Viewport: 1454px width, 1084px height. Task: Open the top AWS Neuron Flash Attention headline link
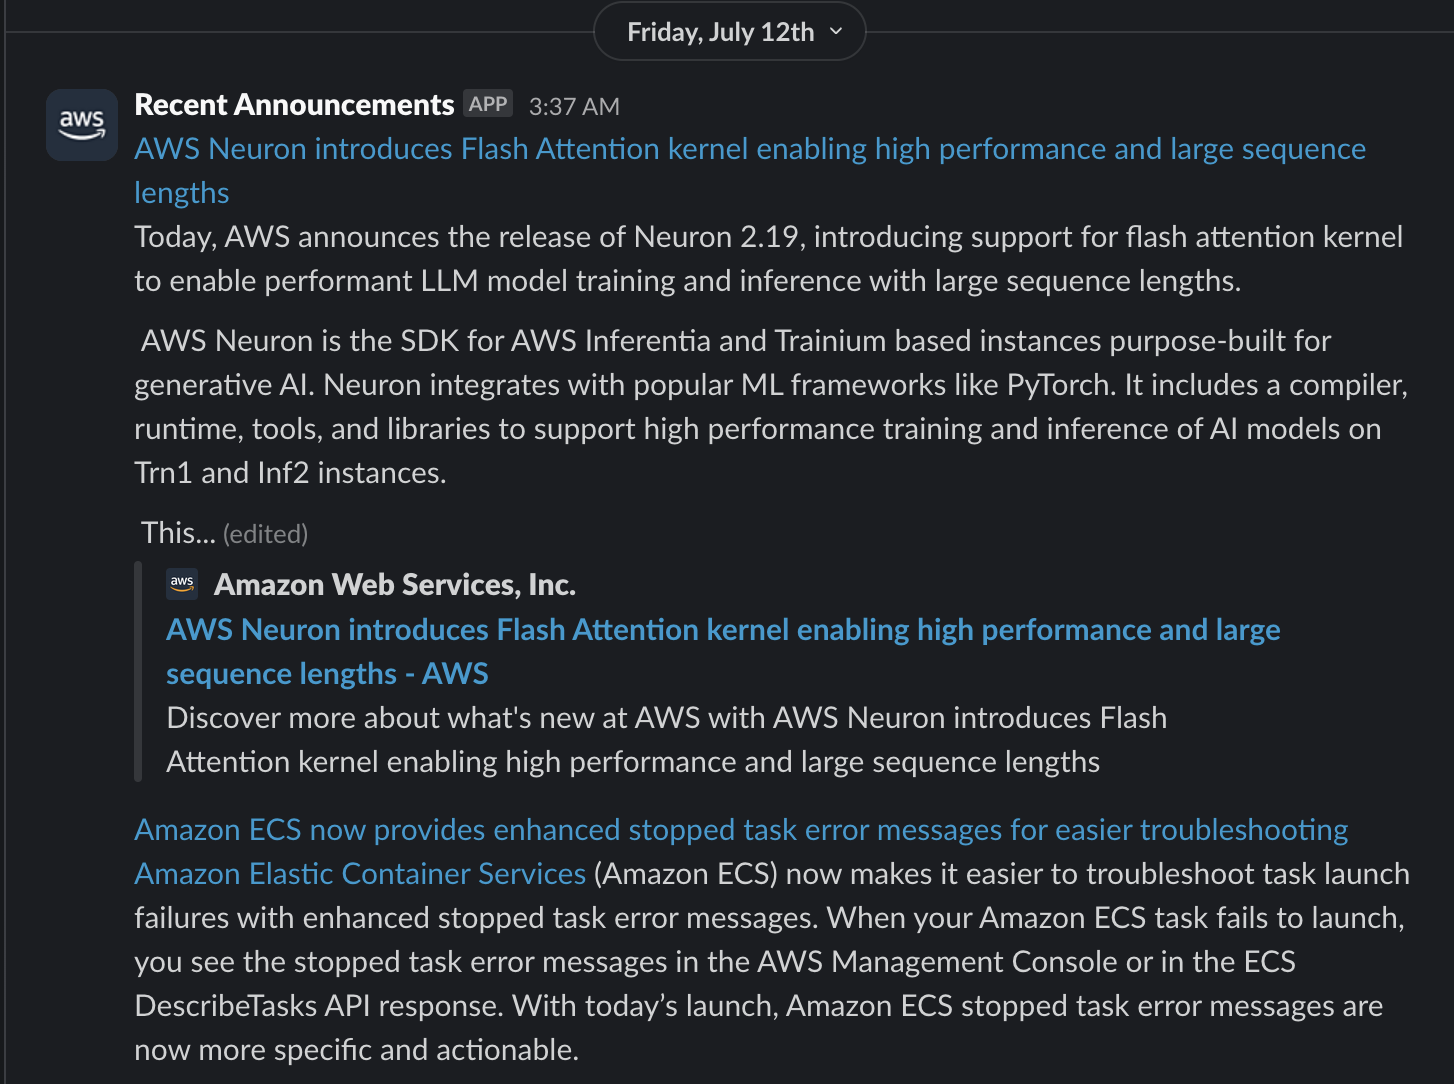(749, 150)
